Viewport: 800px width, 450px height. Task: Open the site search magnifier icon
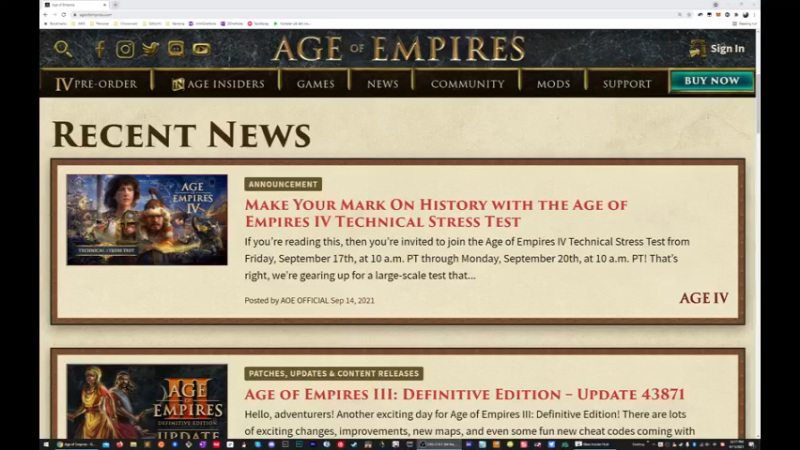[x=63, y=49]
